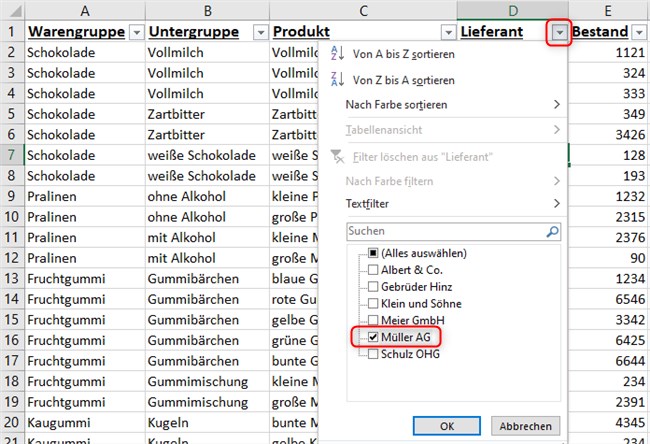650x444 pixels.
Task: Click the Warengruppe header cell text
Action: tap(77, 32)
